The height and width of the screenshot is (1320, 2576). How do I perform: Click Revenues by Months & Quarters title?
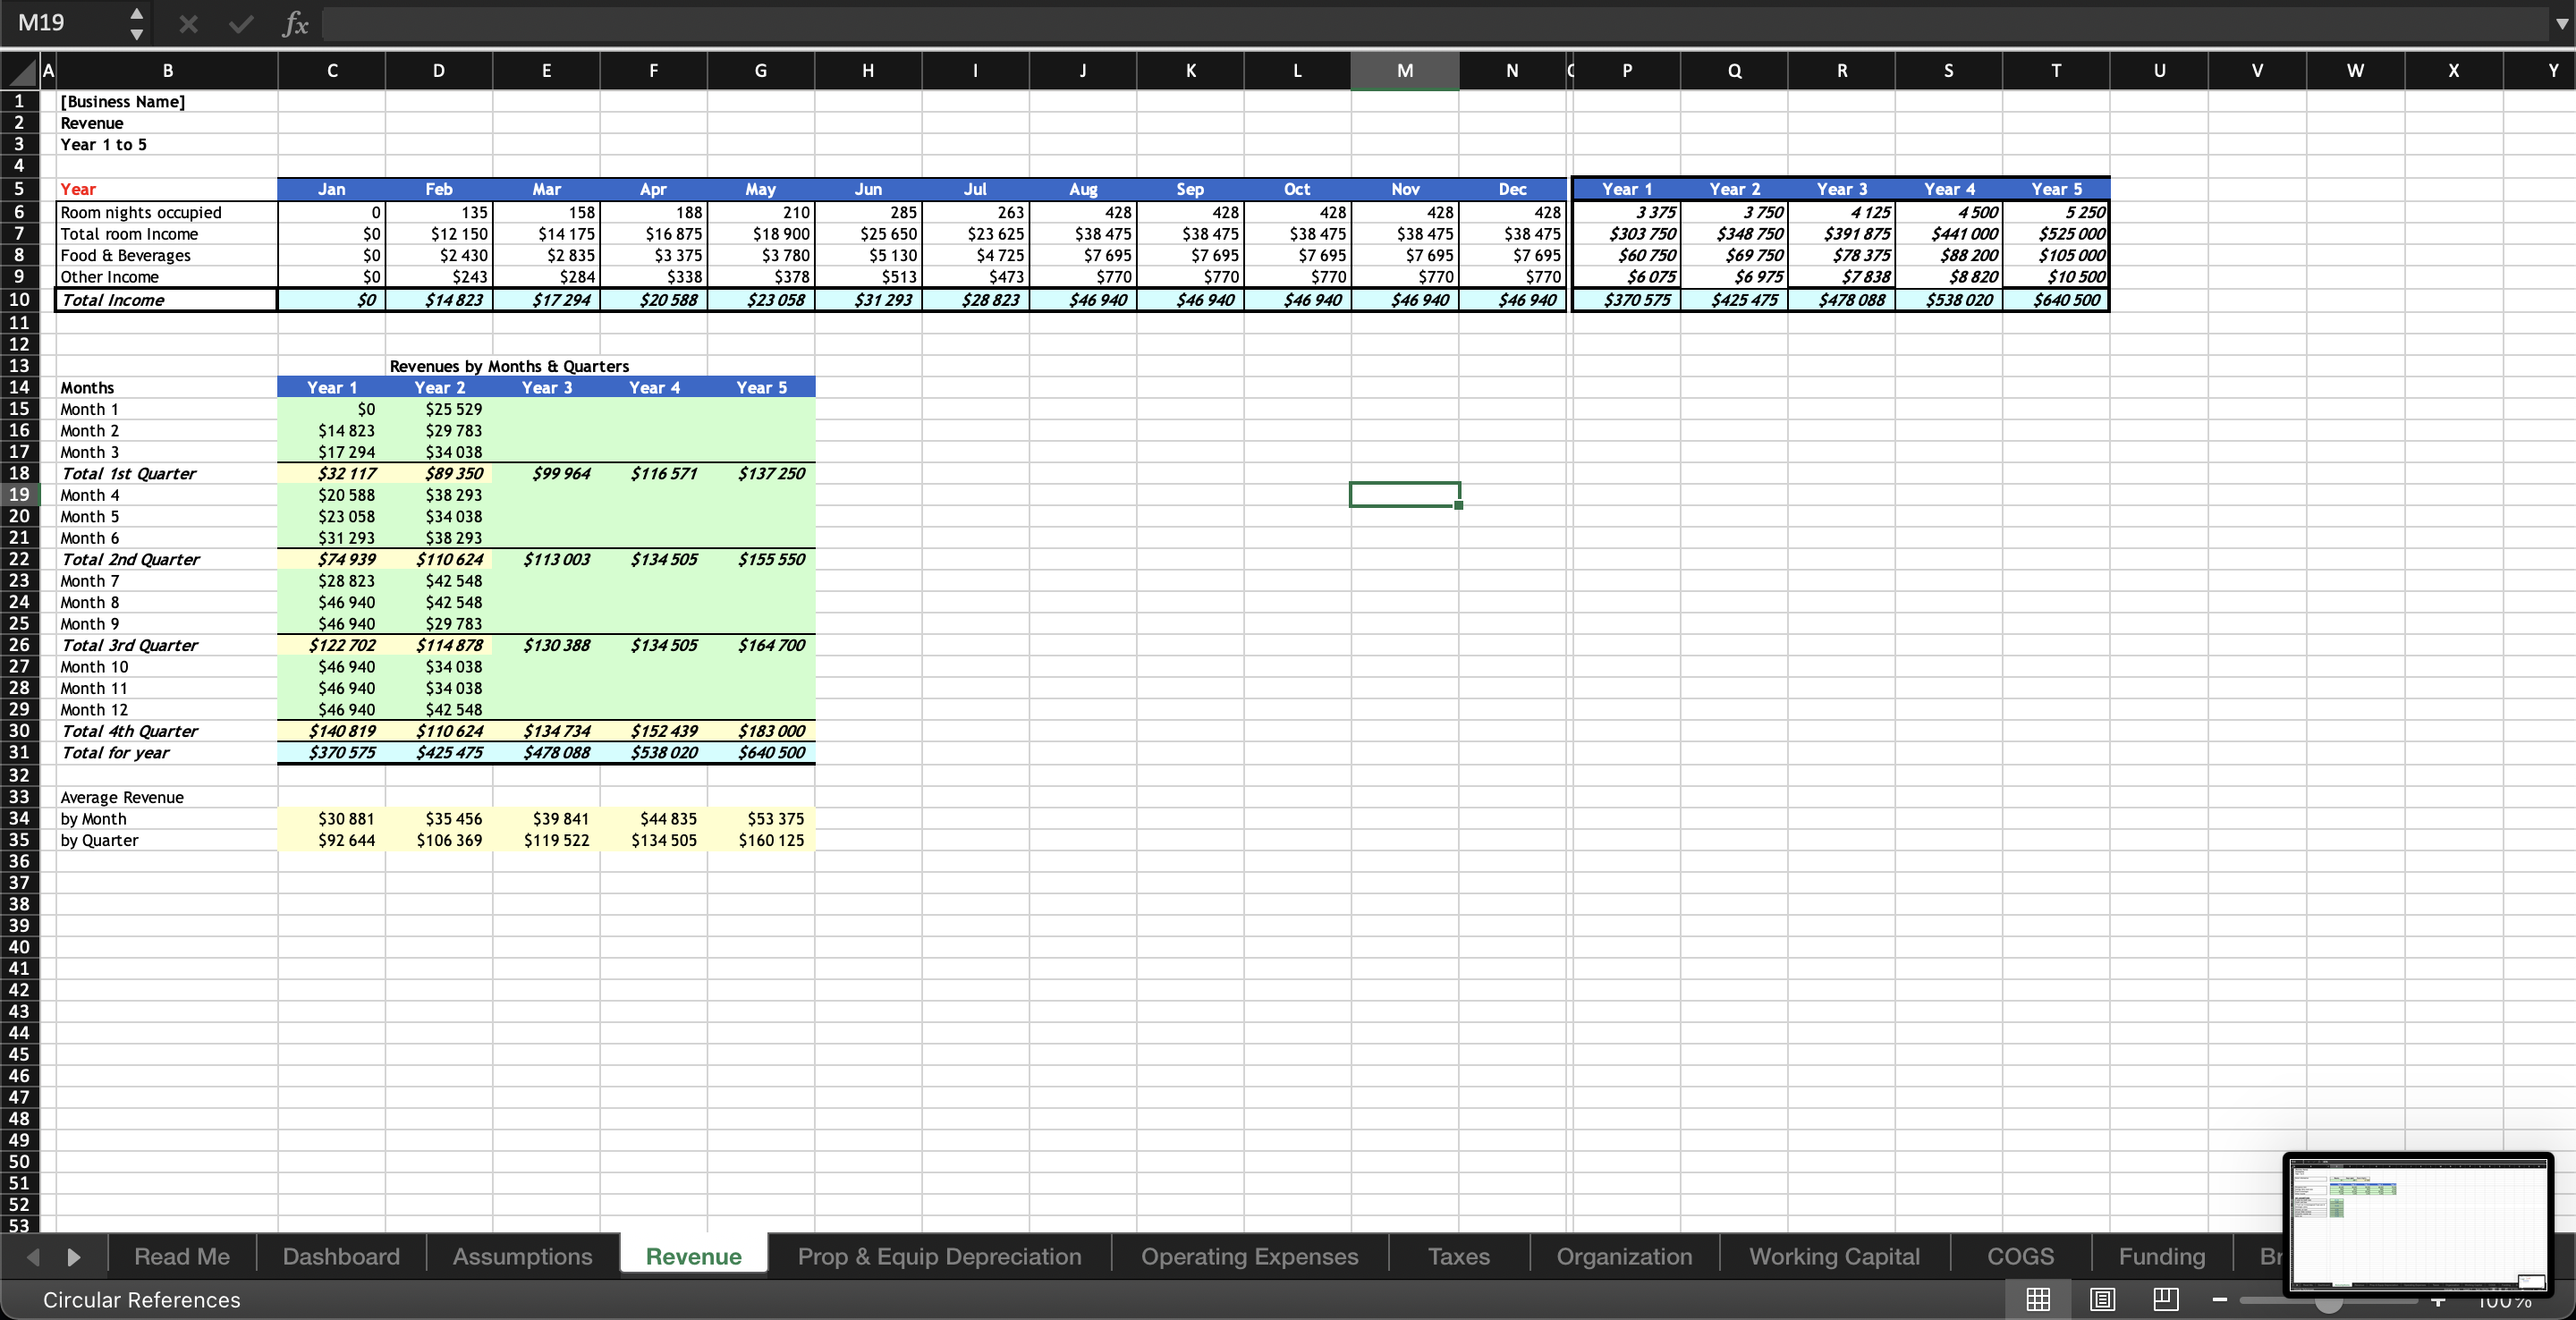click(509, 366)
